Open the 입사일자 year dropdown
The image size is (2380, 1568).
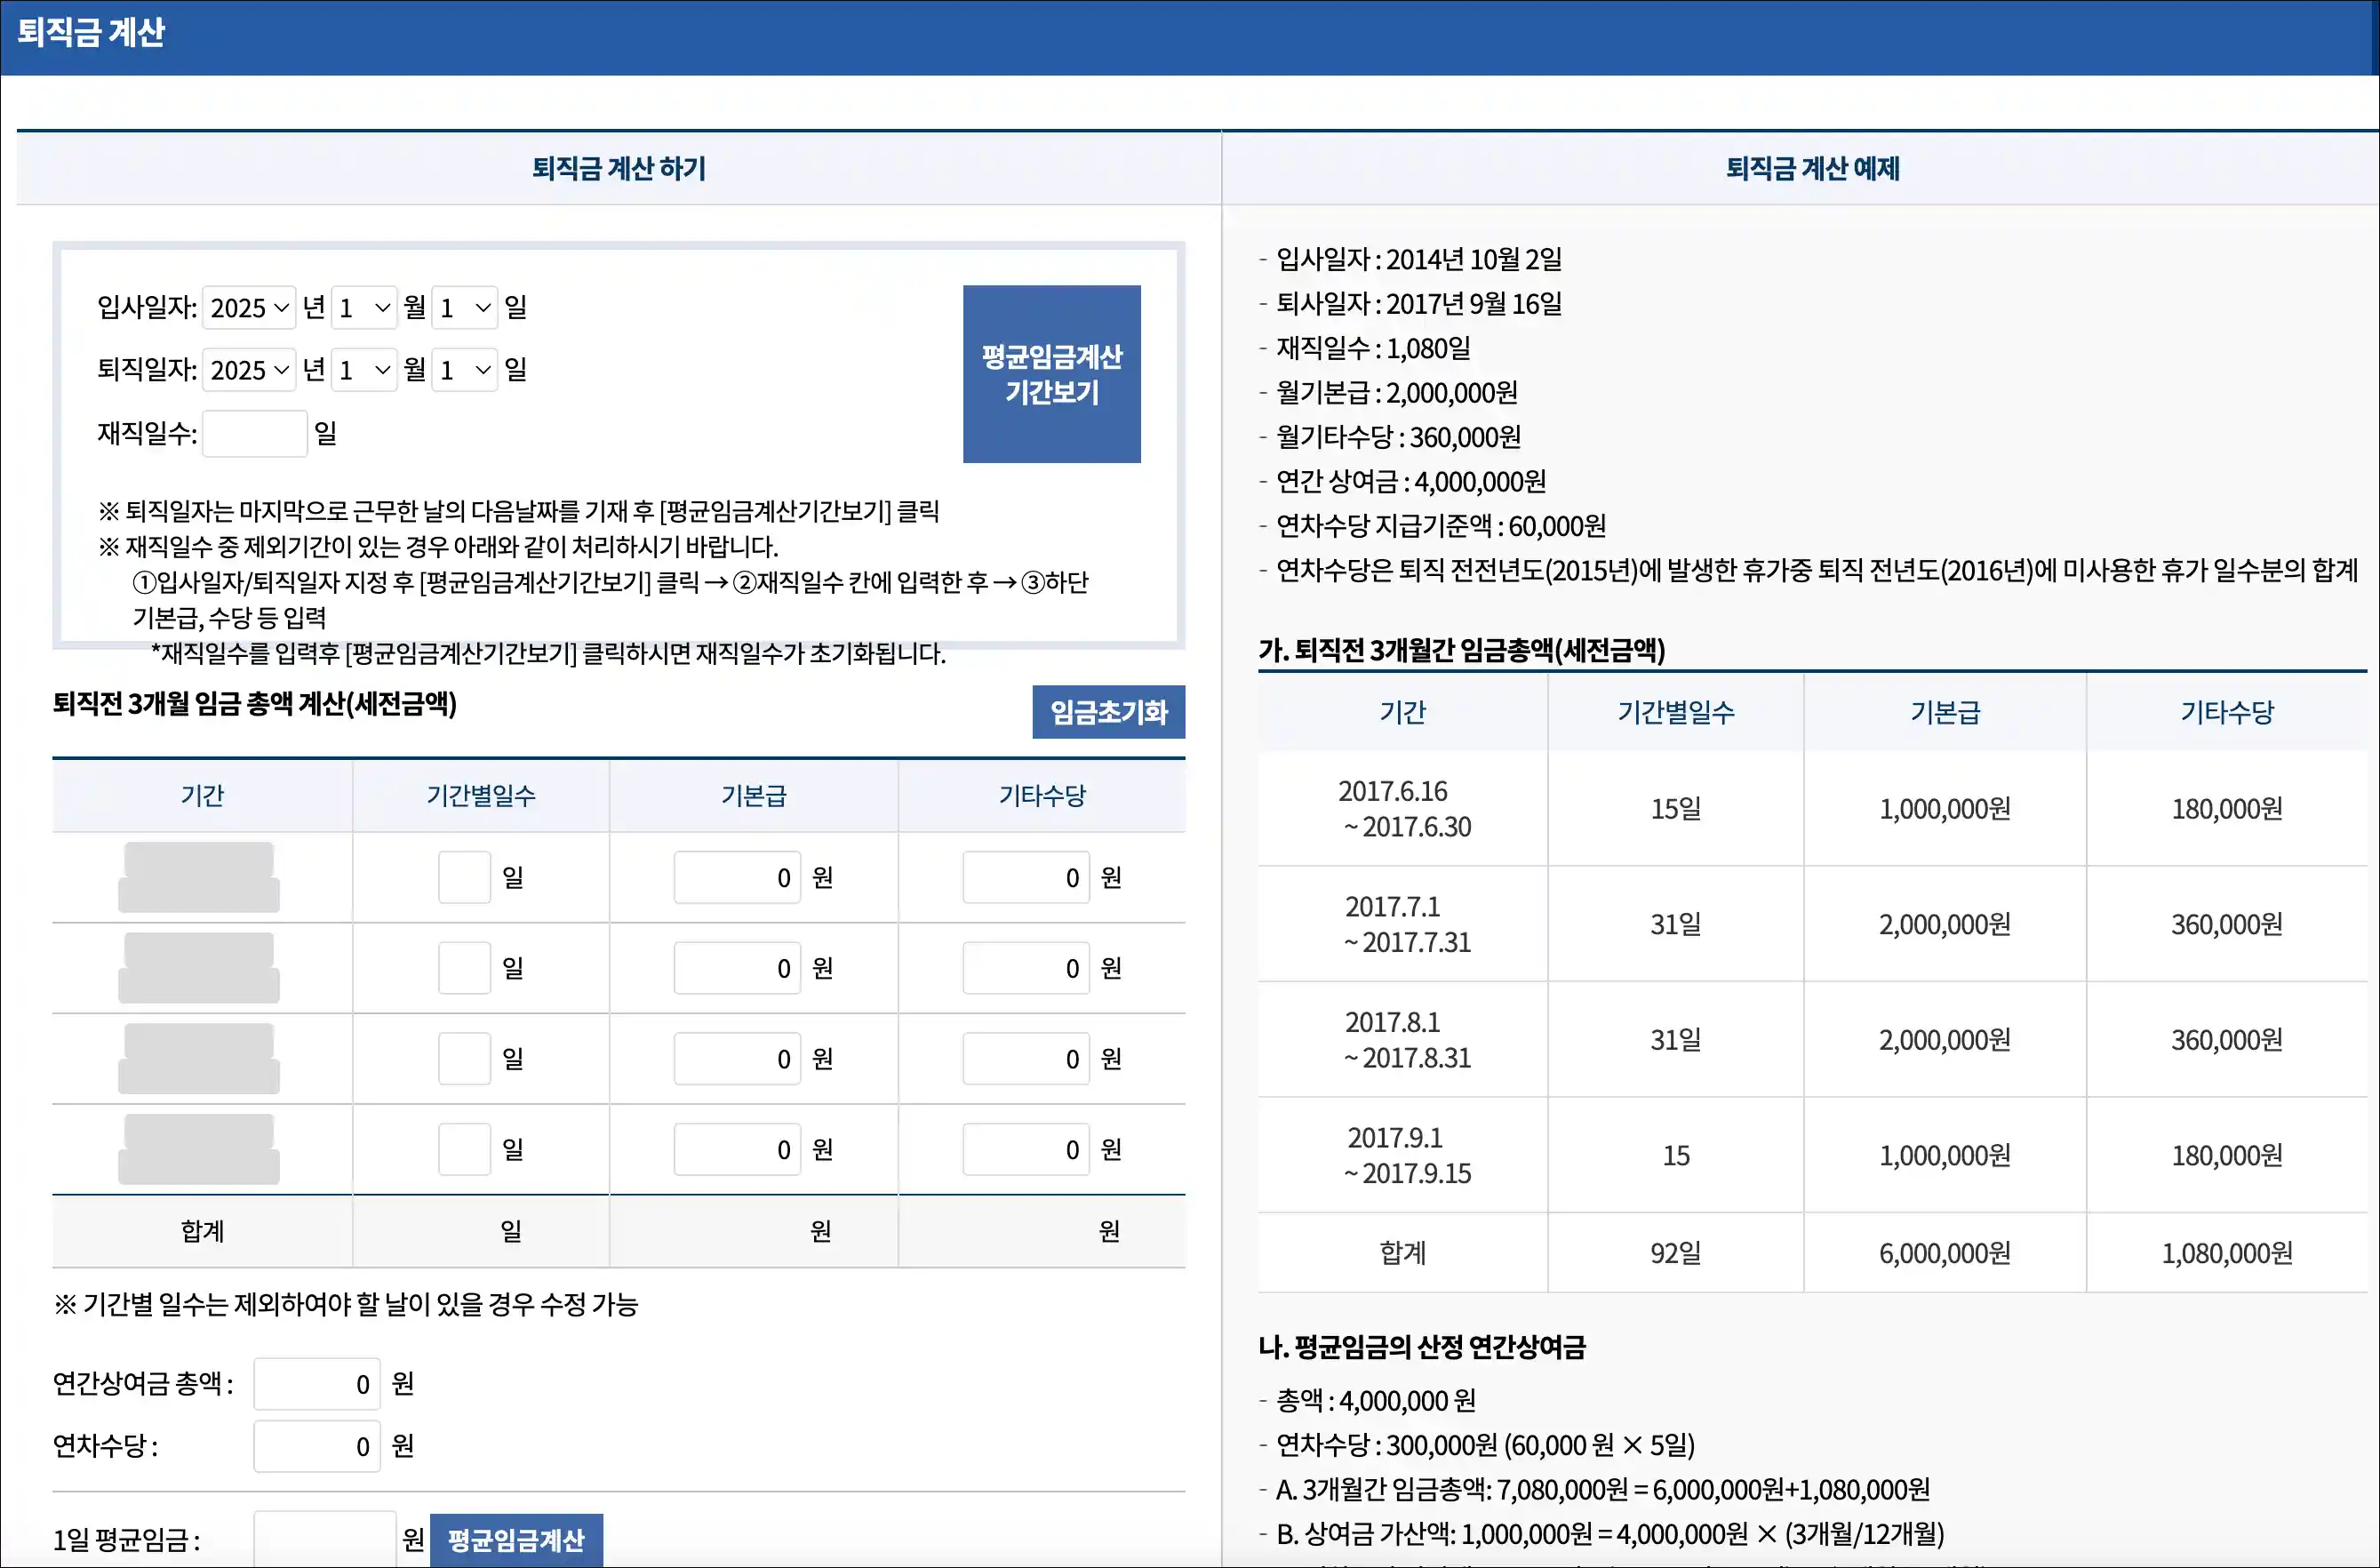click(249, 307)
